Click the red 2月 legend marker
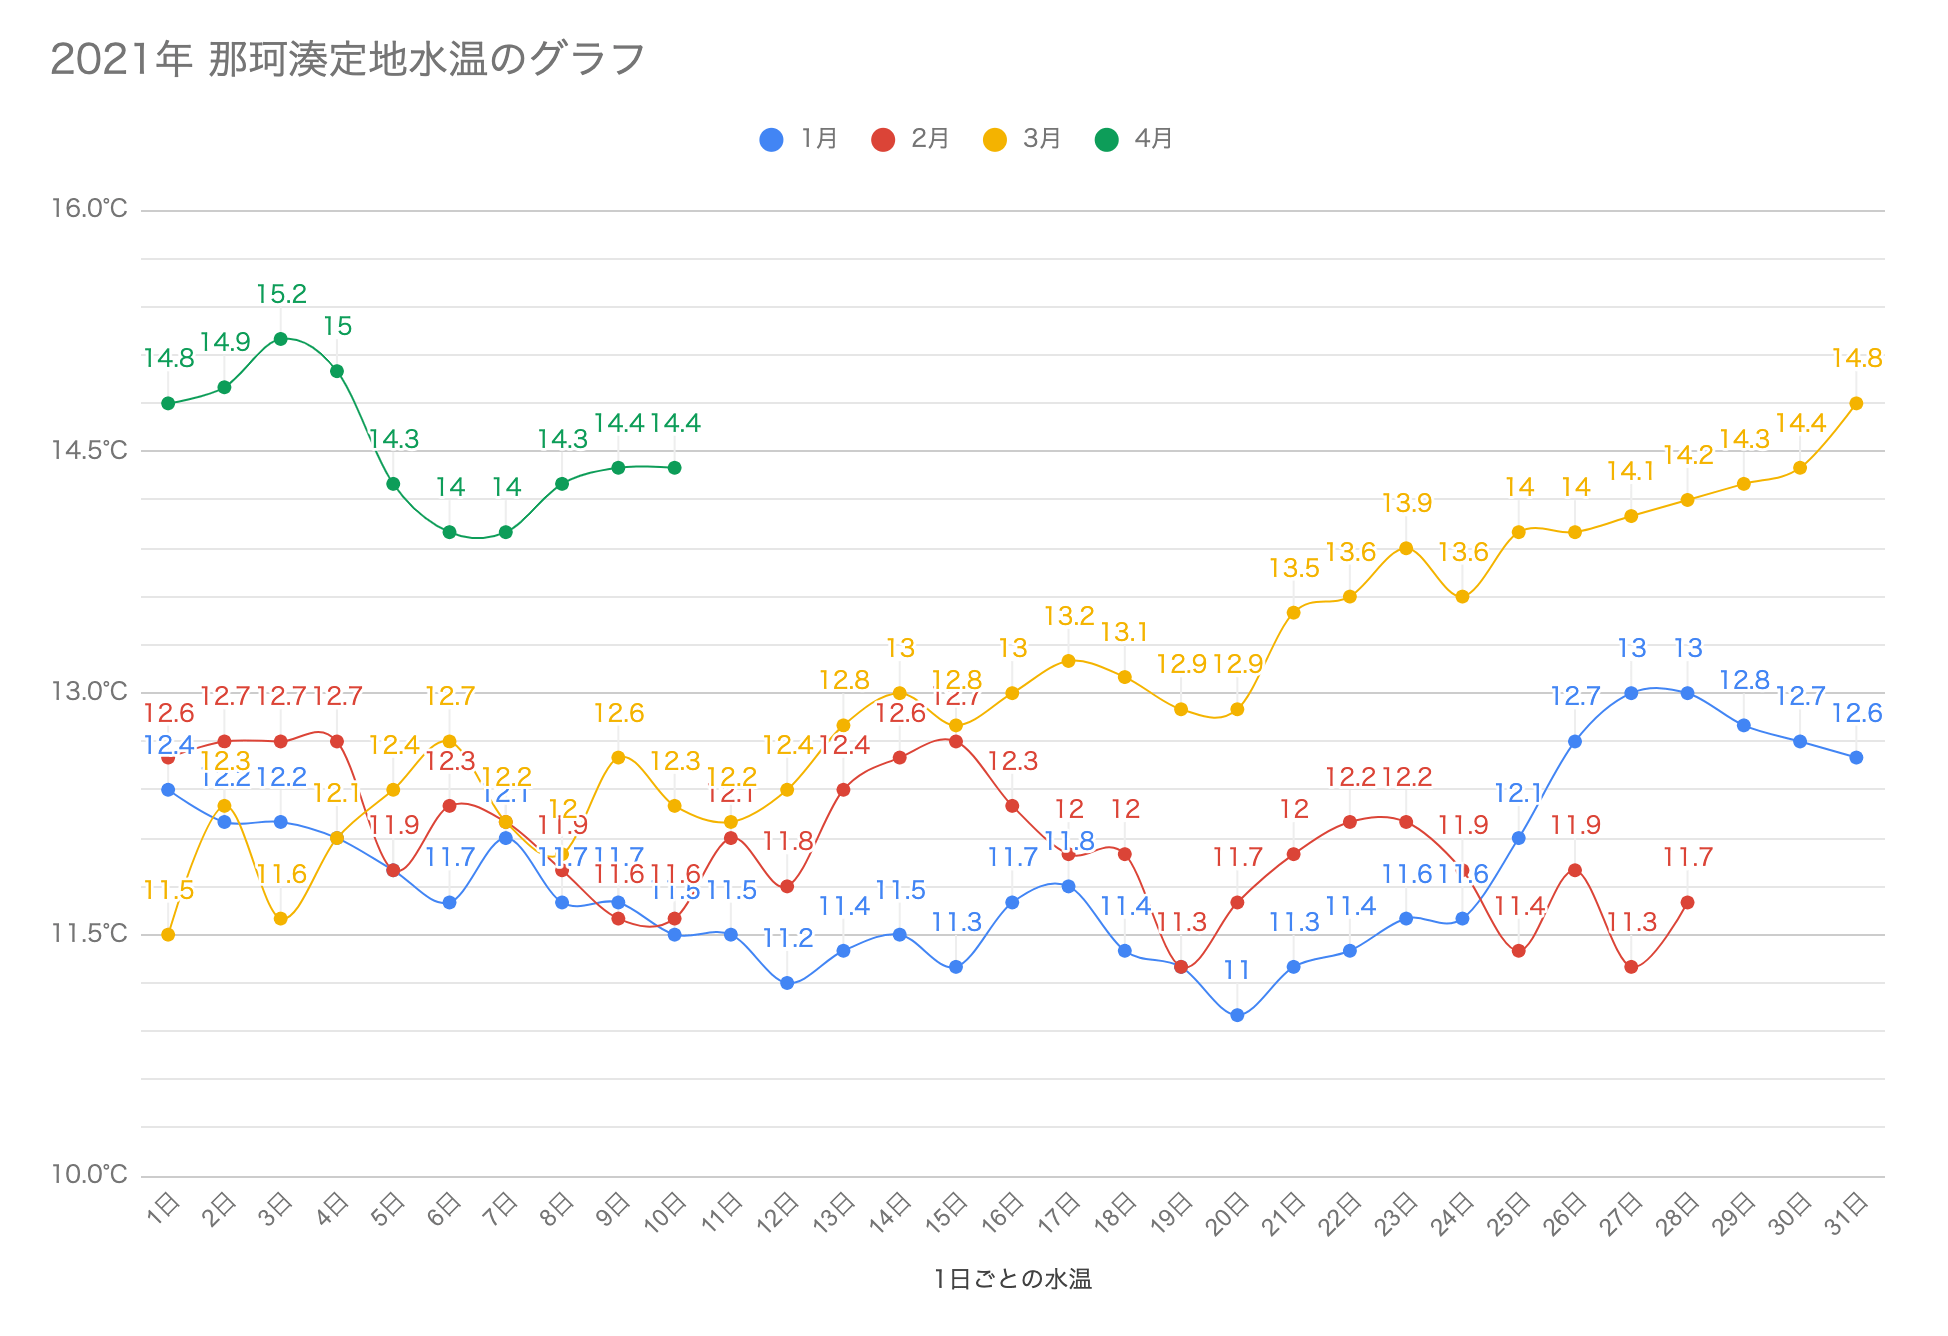 tap(883, 139)
